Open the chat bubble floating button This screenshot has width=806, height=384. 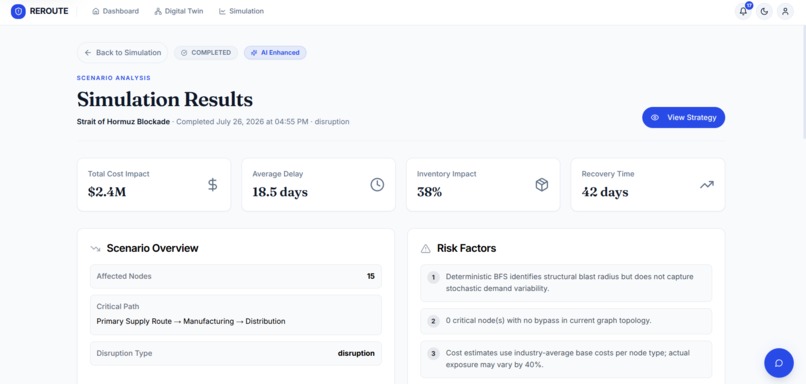(779, 363)
